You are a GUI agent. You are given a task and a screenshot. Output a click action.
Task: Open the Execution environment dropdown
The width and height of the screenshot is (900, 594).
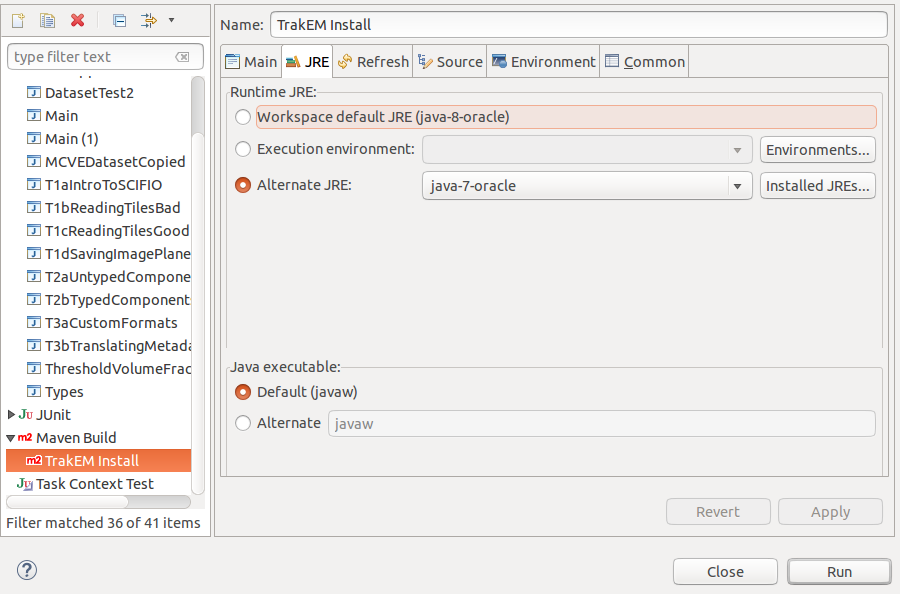click(738, 150)
